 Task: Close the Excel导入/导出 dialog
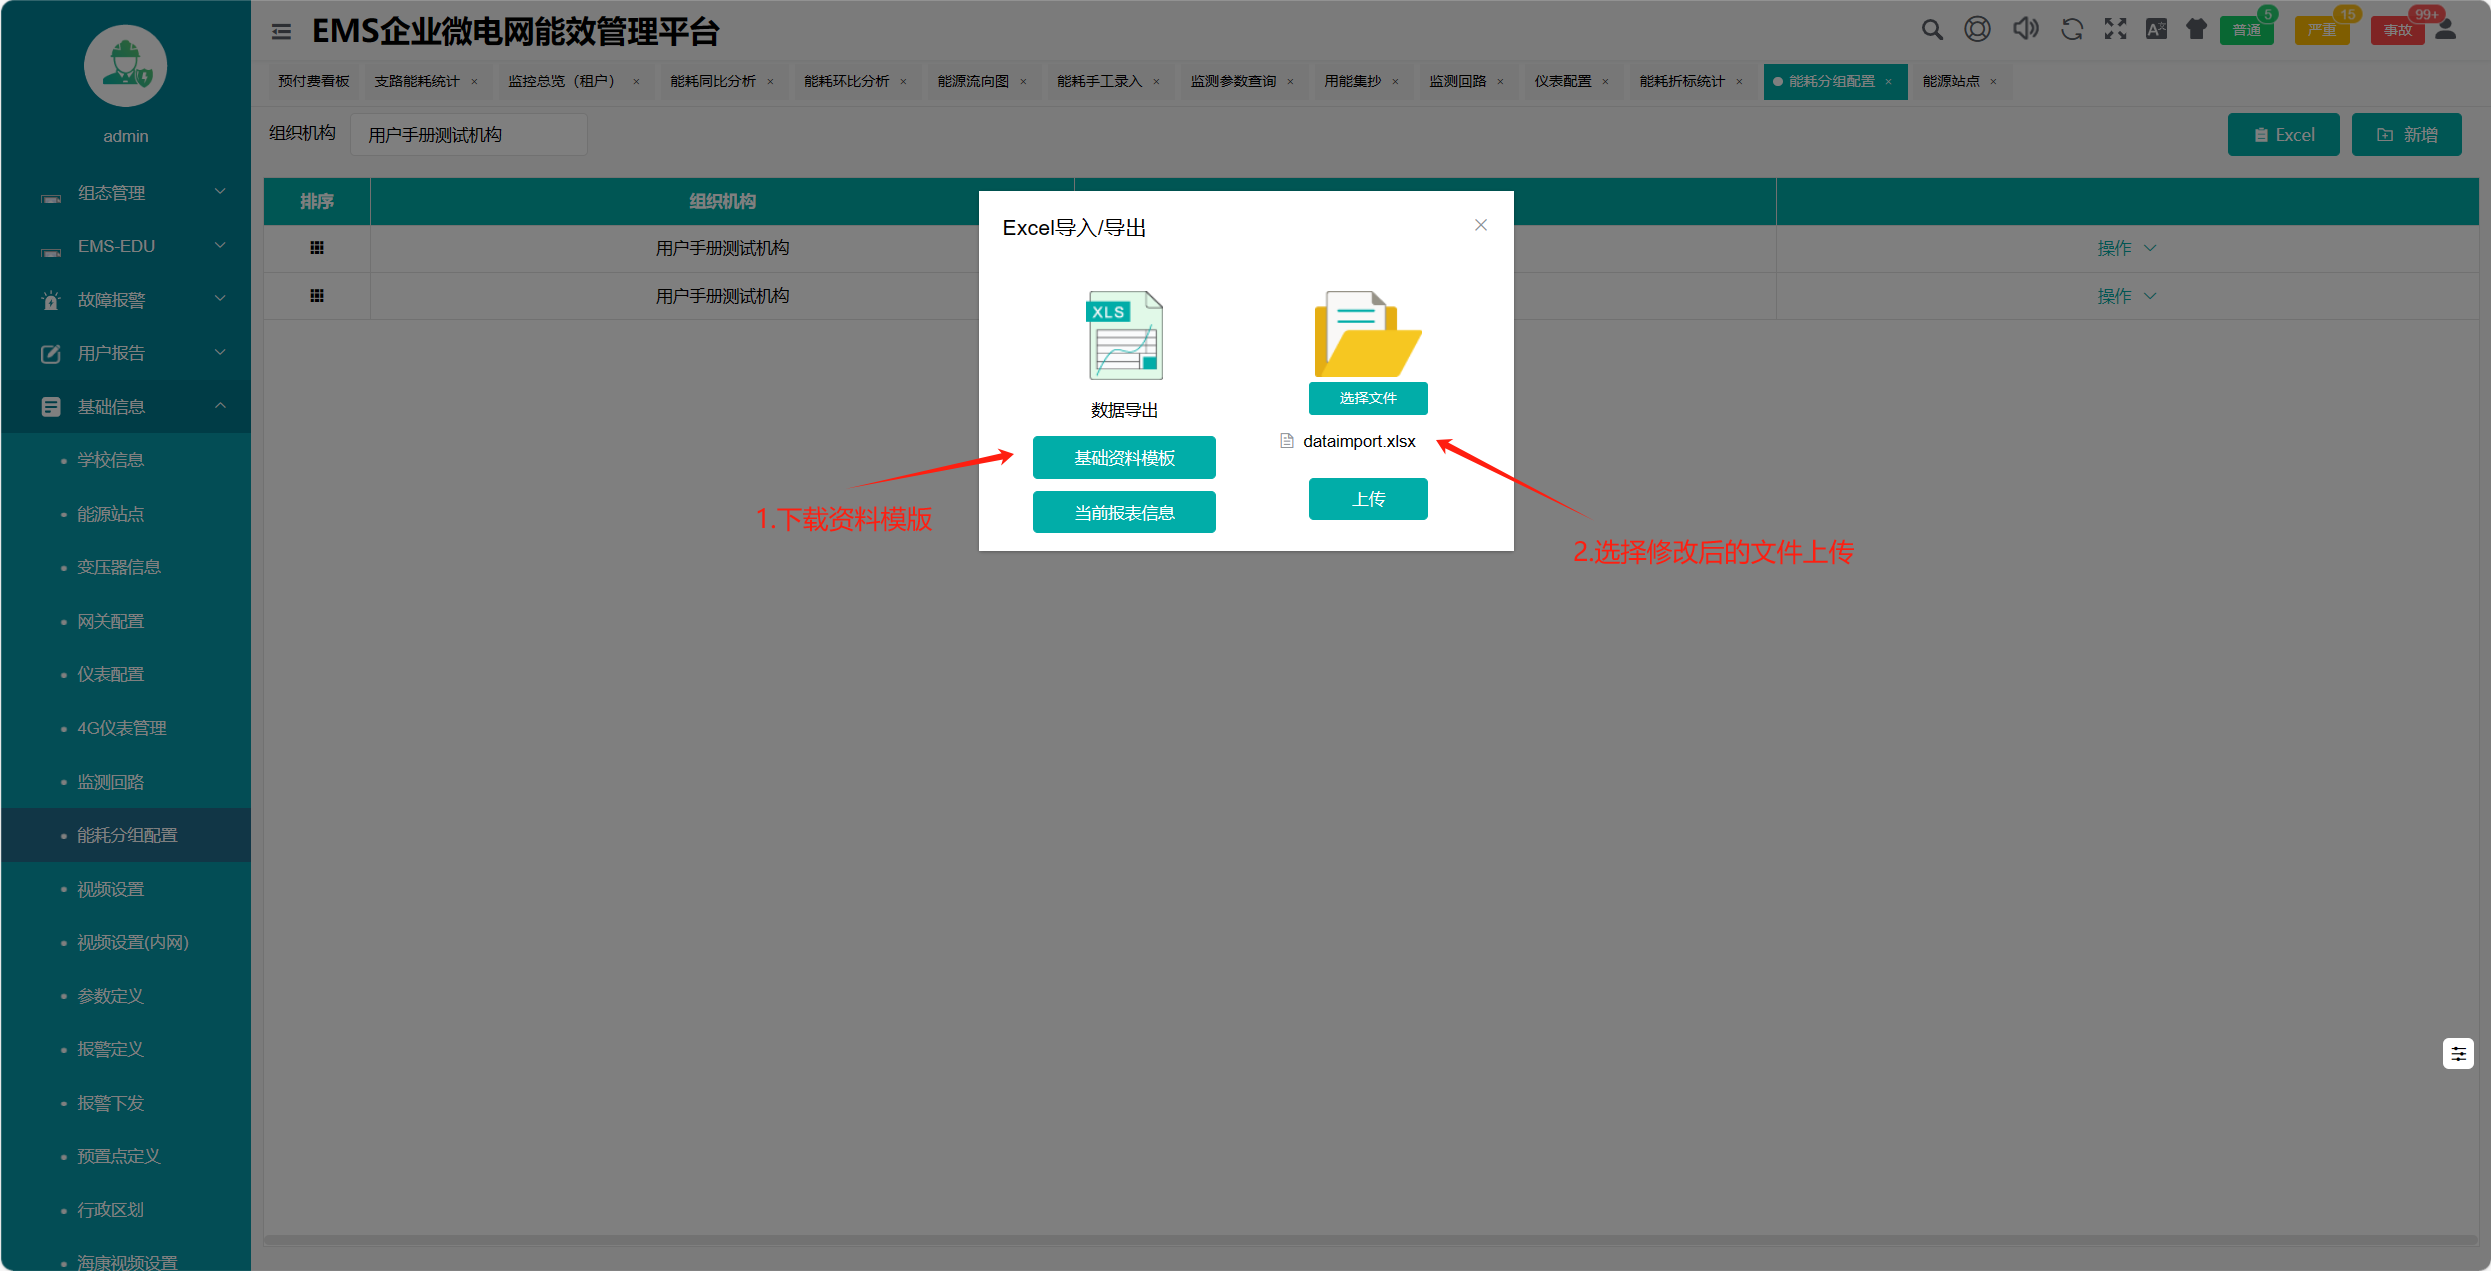click(1480, 225)
